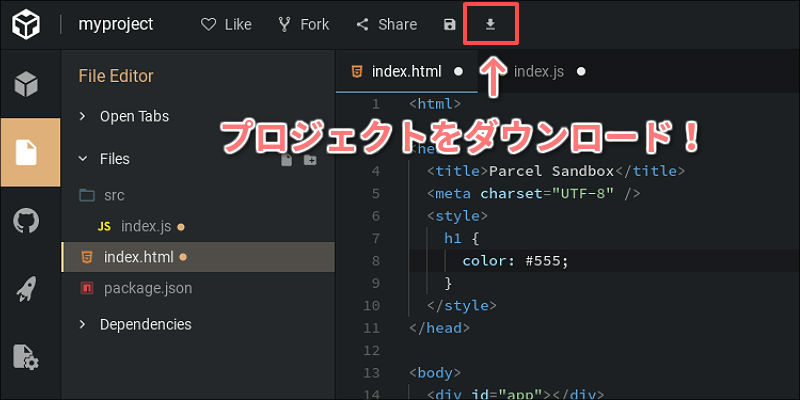Open the Deployment rocket icon

tap(26, 289)
